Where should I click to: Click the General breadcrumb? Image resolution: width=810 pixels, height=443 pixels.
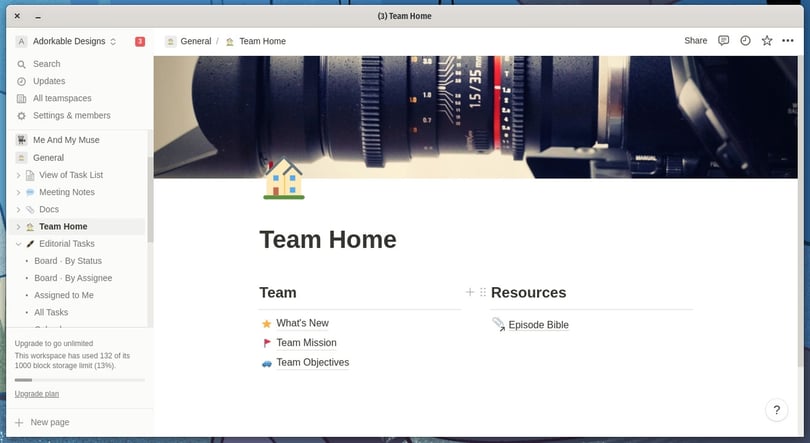tap(195, 41)
